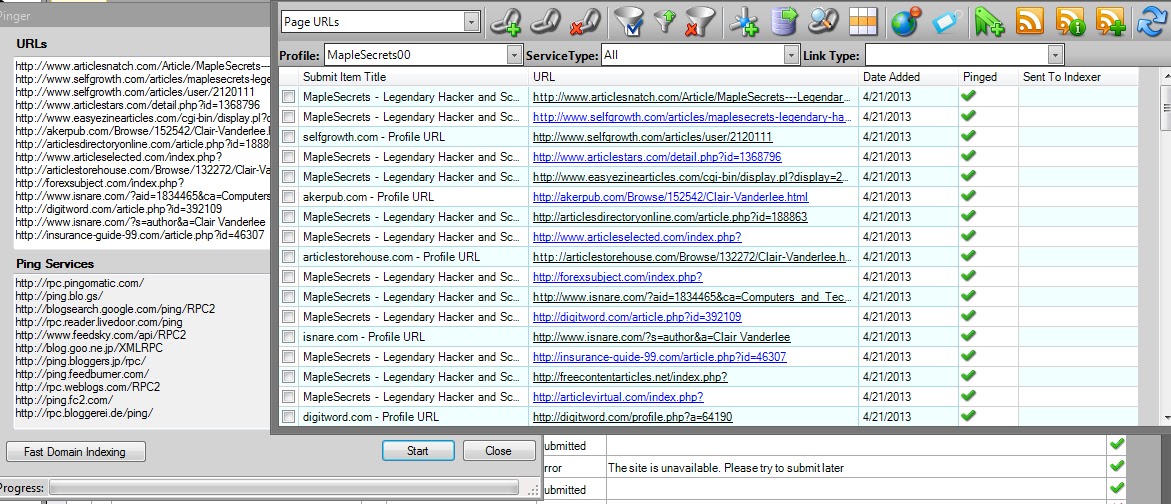The height and width of the screenshot is (504, 1171).
Task: Click the clear filter funnel icon
Action: click(x=699, y=22)
